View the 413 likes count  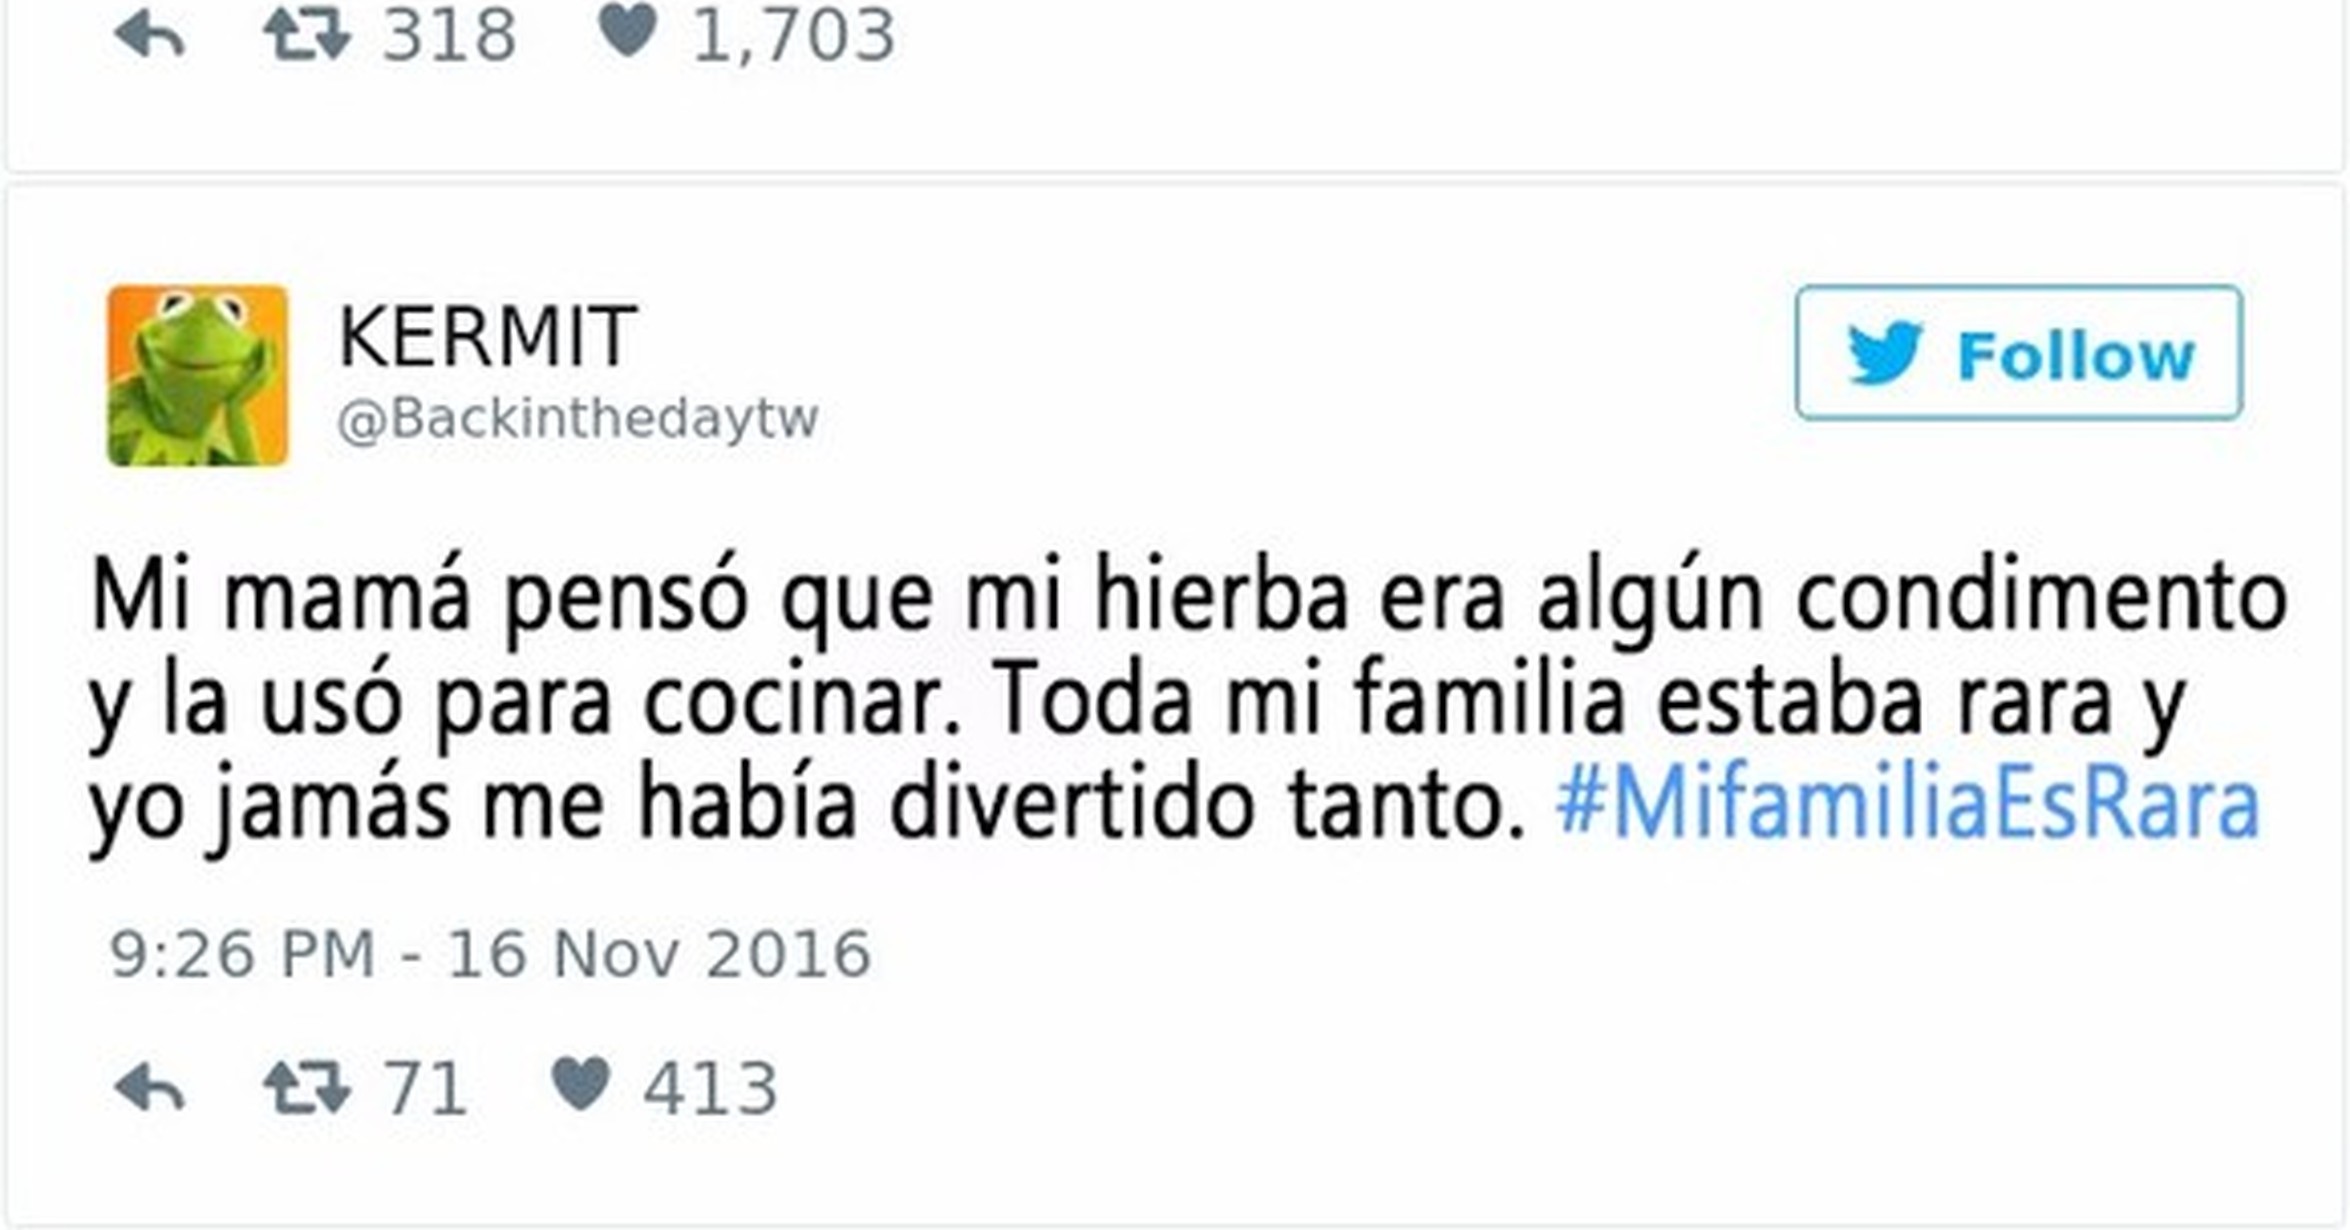(710, 1088)
